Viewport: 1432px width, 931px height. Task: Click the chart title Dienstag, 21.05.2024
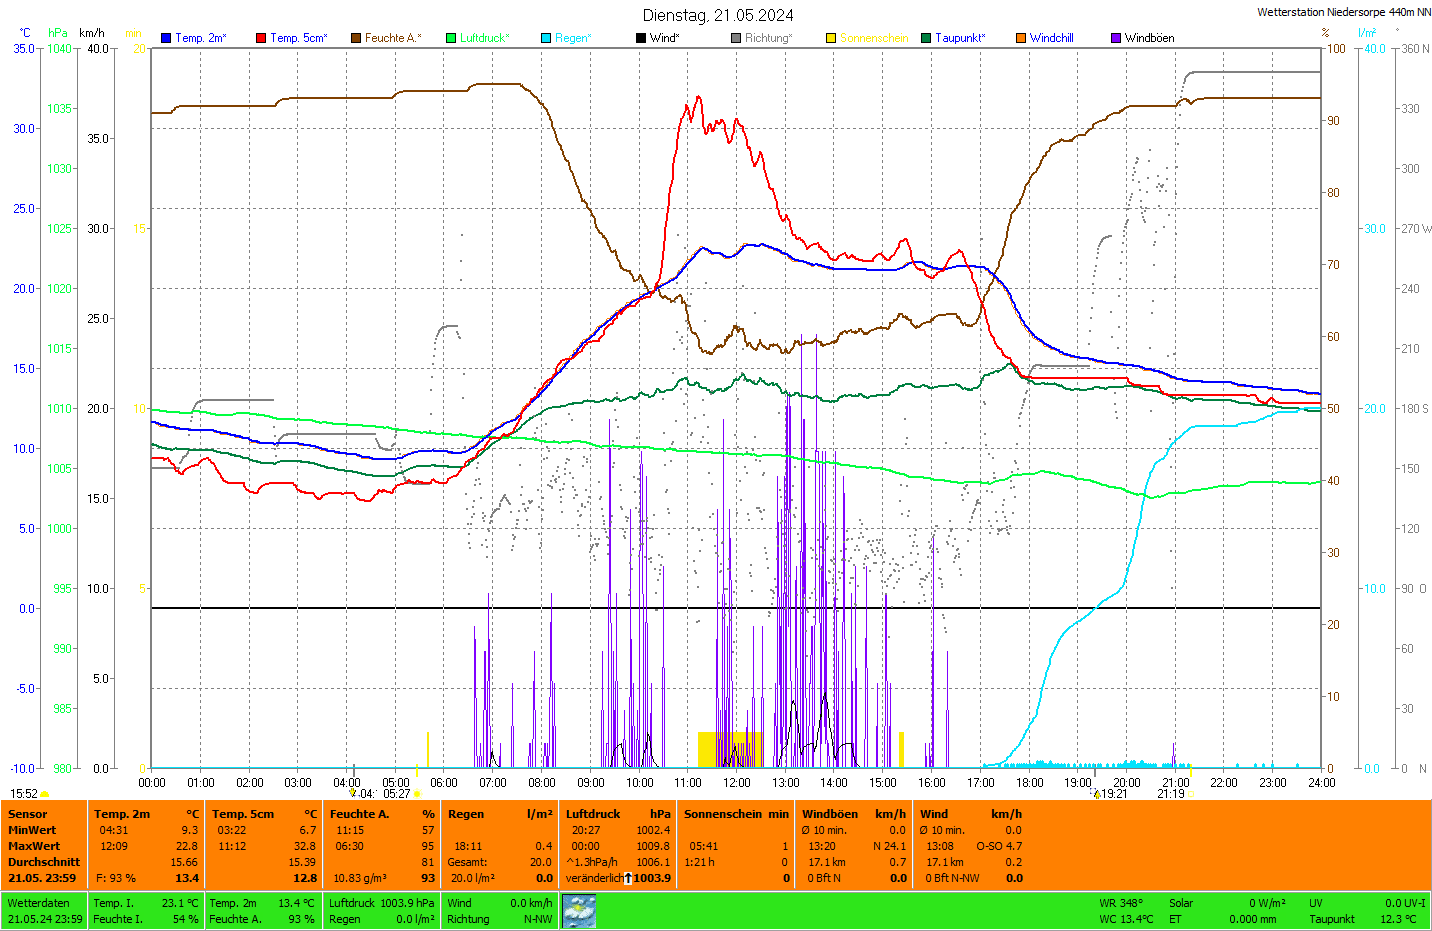coord(718,15)
